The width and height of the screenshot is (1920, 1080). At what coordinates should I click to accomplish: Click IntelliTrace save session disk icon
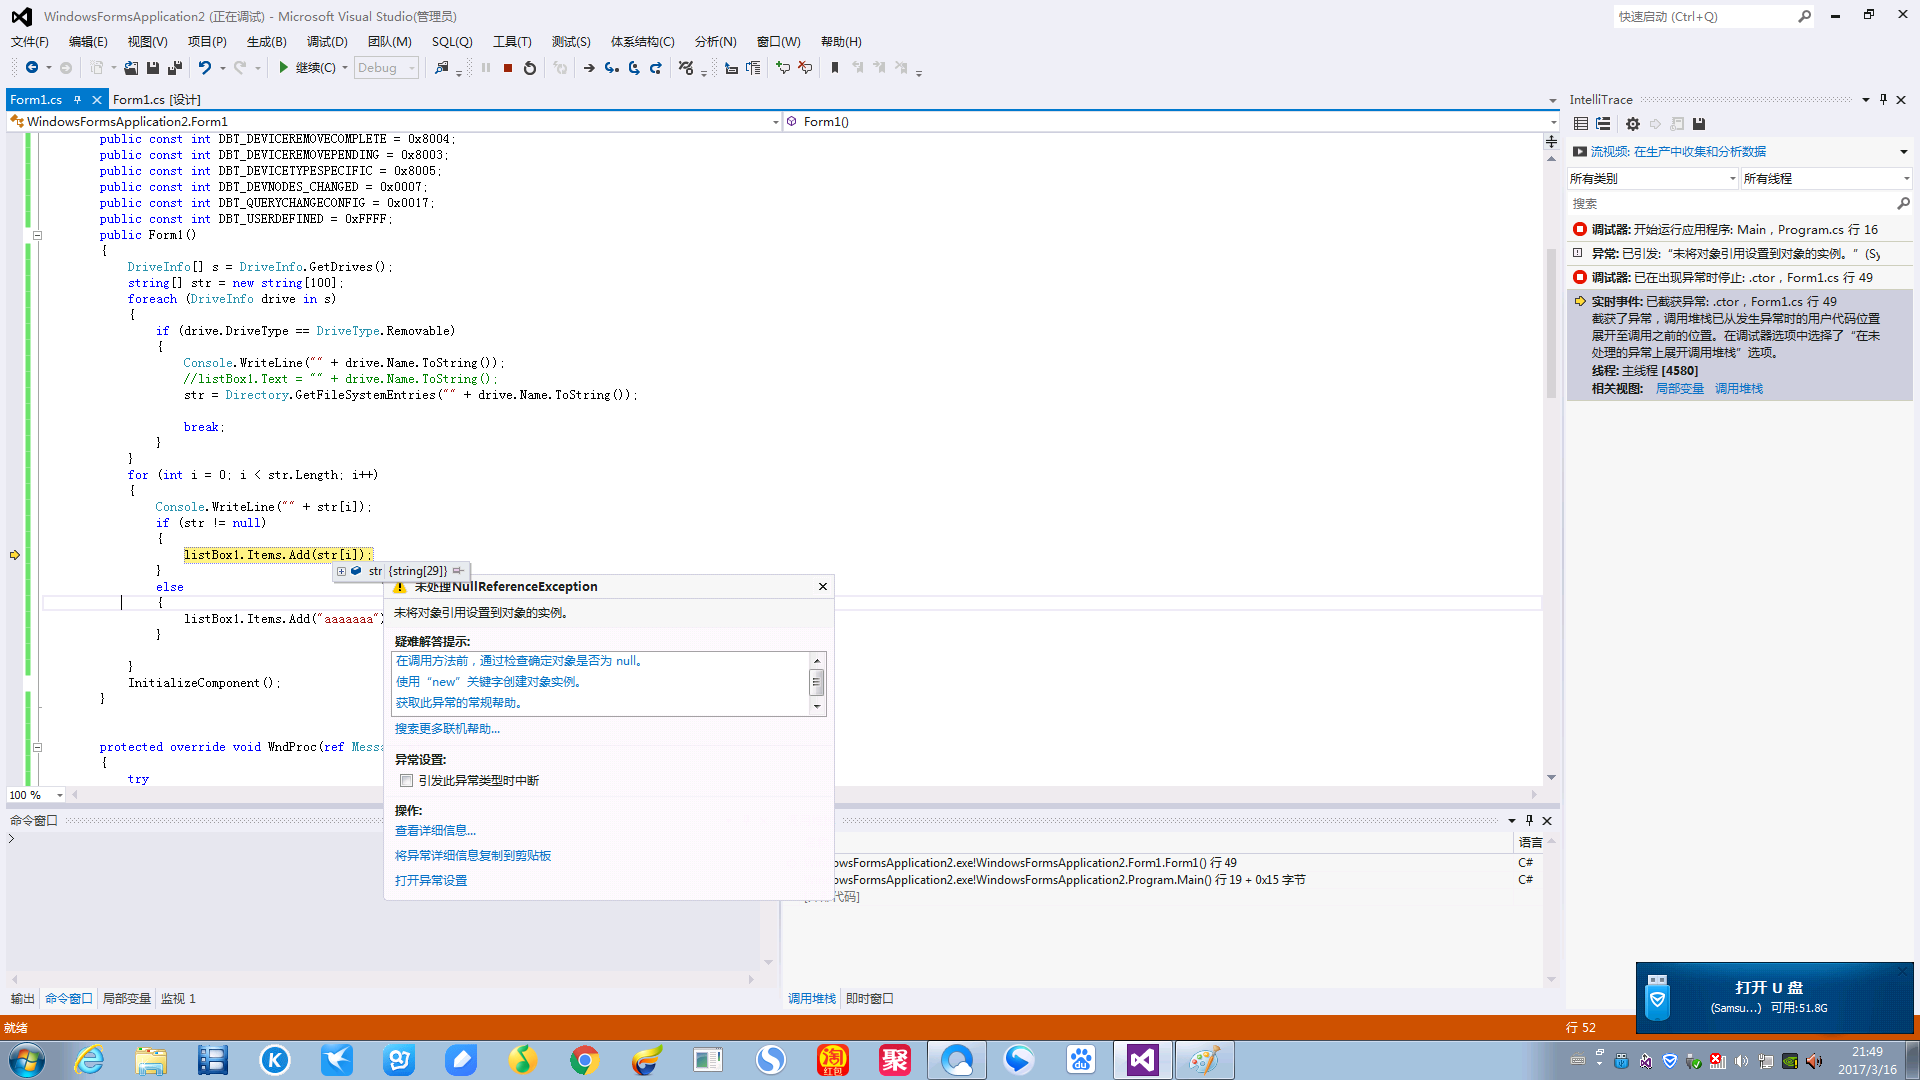1699,124
